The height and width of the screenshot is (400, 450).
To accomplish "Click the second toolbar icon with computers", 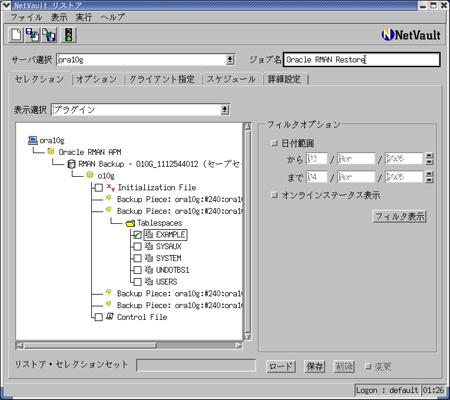I will point(33,35).
